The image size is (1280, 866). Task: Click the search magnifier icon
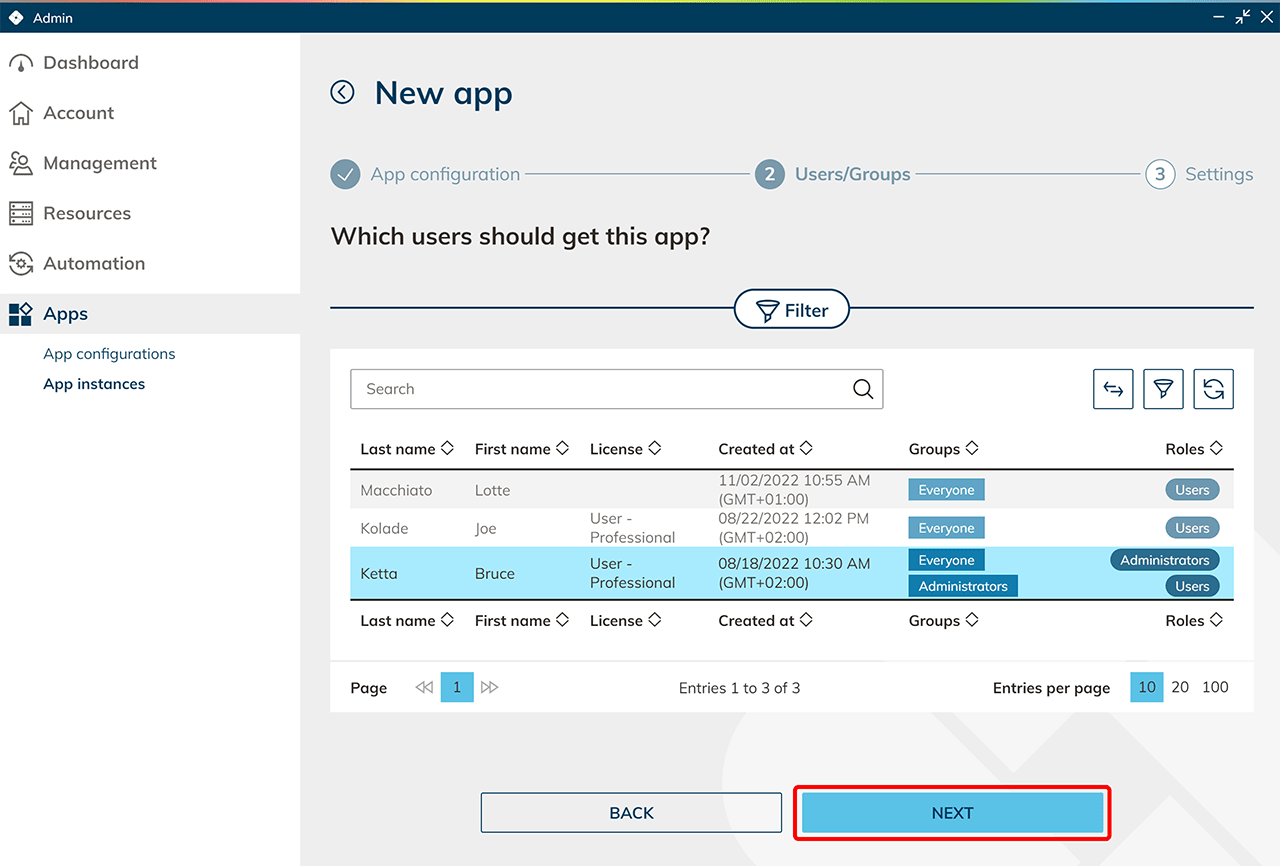(x=862, y=390)
